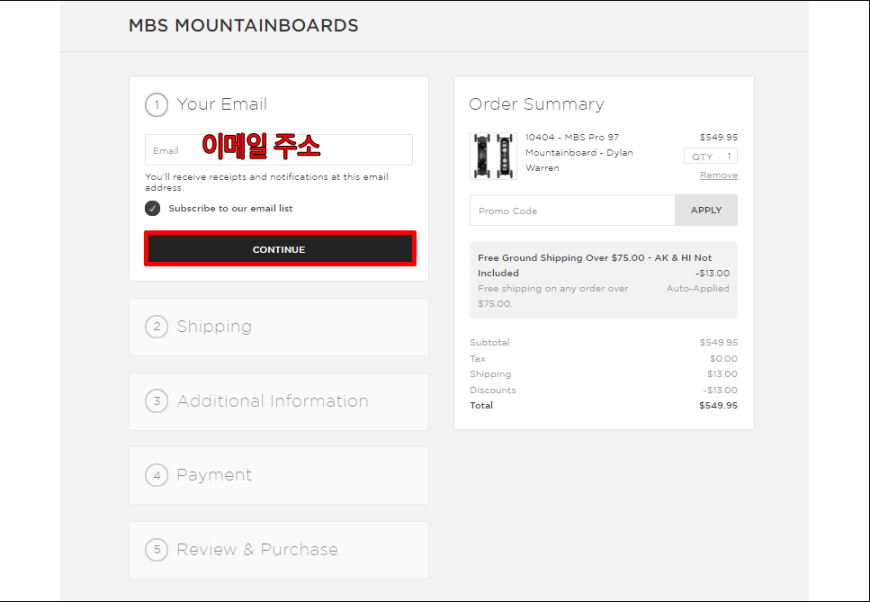The height and width of the screenshot is (602, 870).
Task: Open the Shipping step section
Action: (x=279, y=327)
